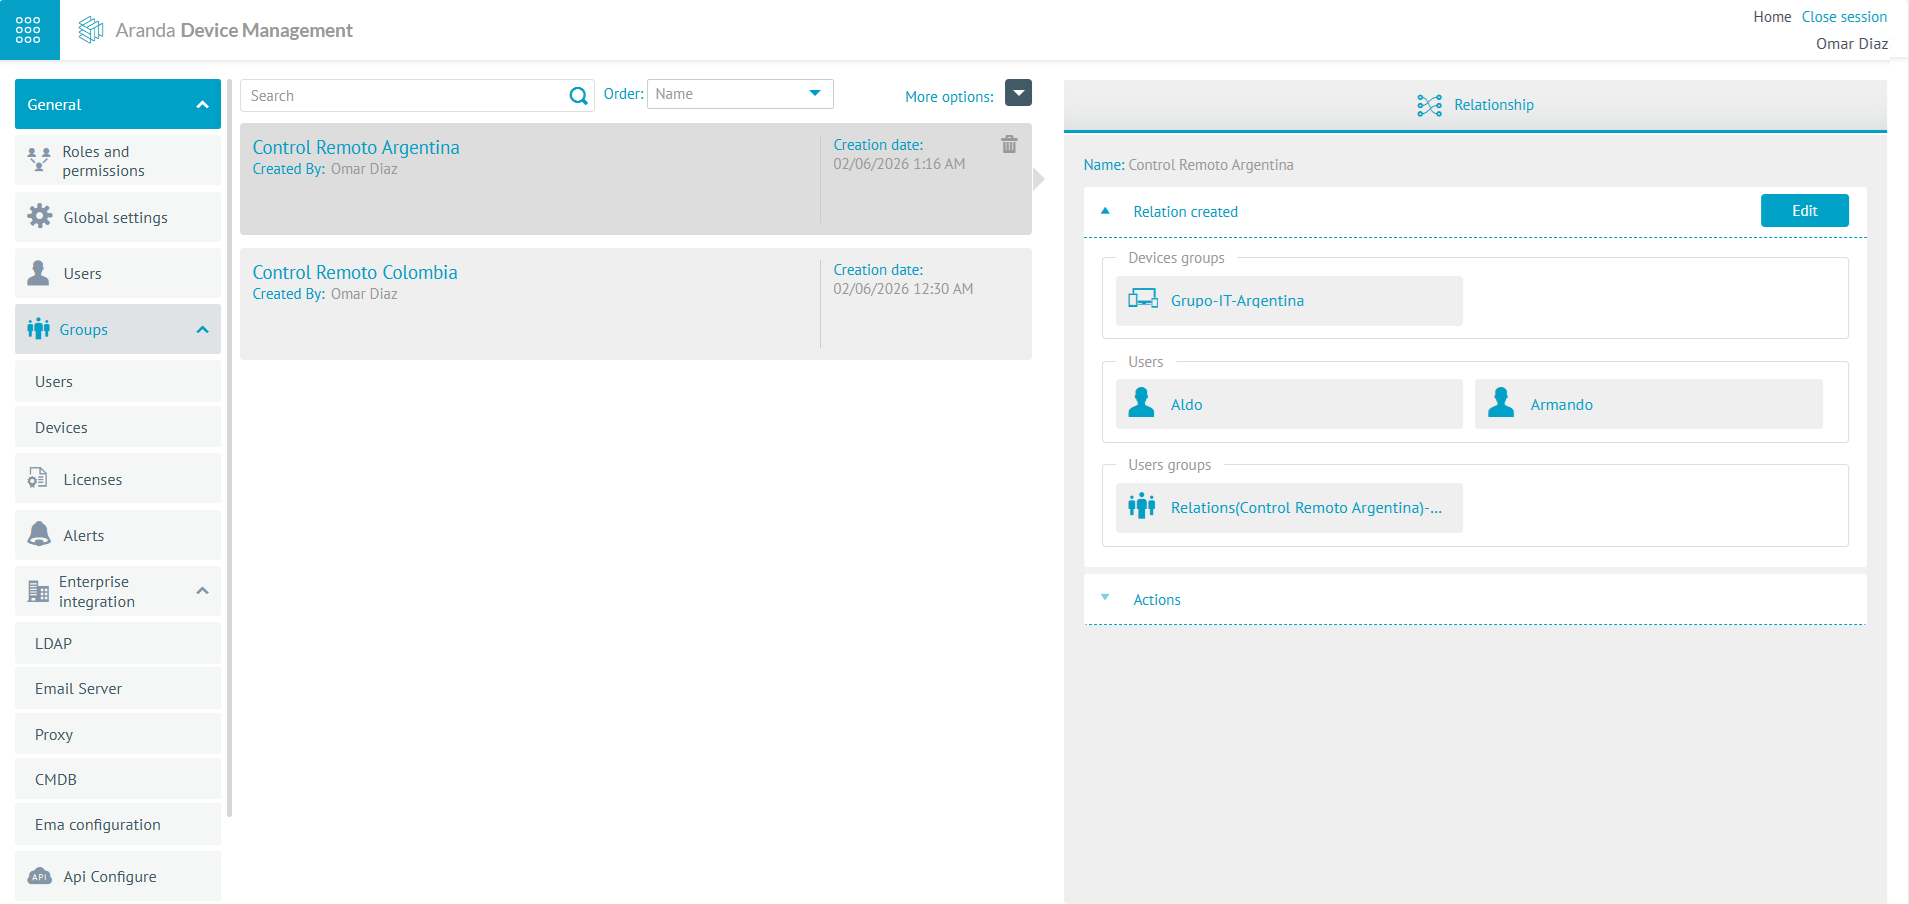
Task: Collapse the Enterprise integration submenu
Action: [202, 591]
